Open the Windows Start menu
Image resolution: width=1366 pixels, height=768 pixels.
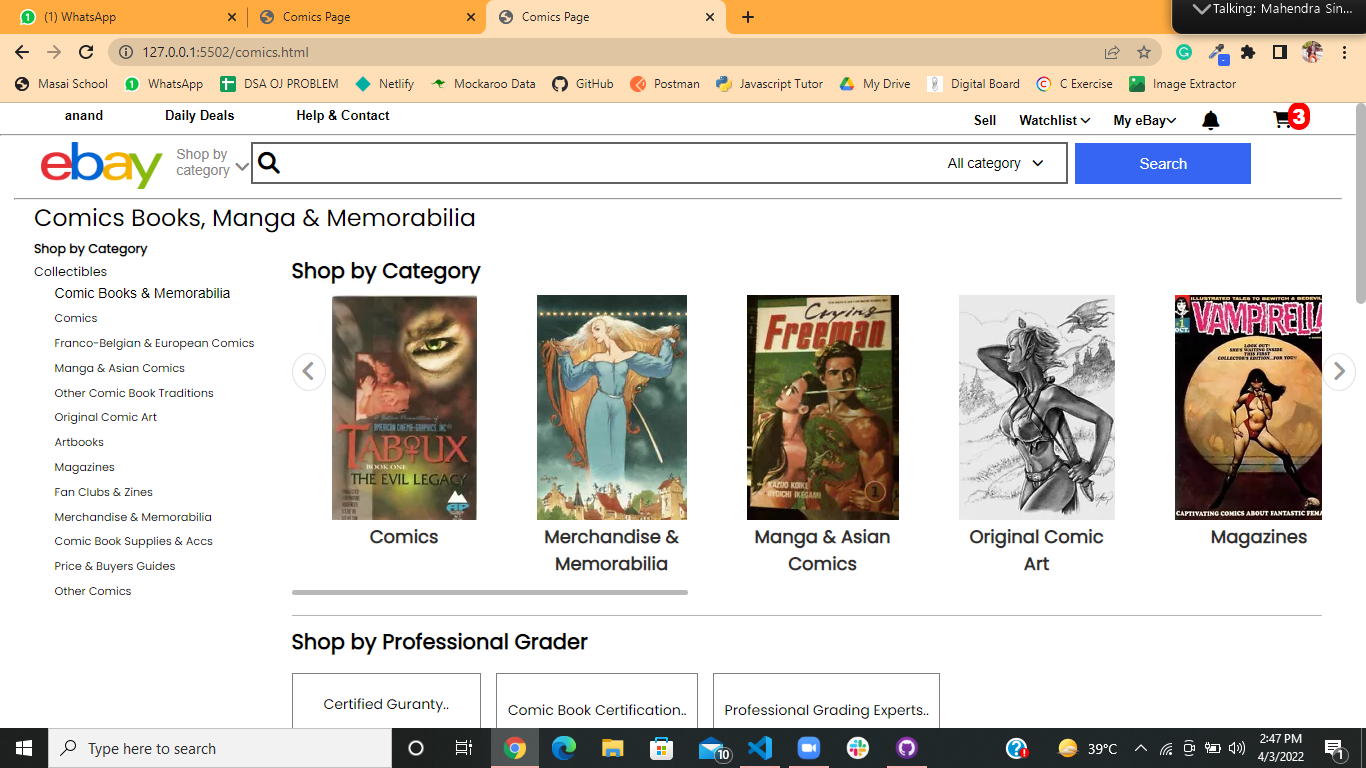coord(24,748)
